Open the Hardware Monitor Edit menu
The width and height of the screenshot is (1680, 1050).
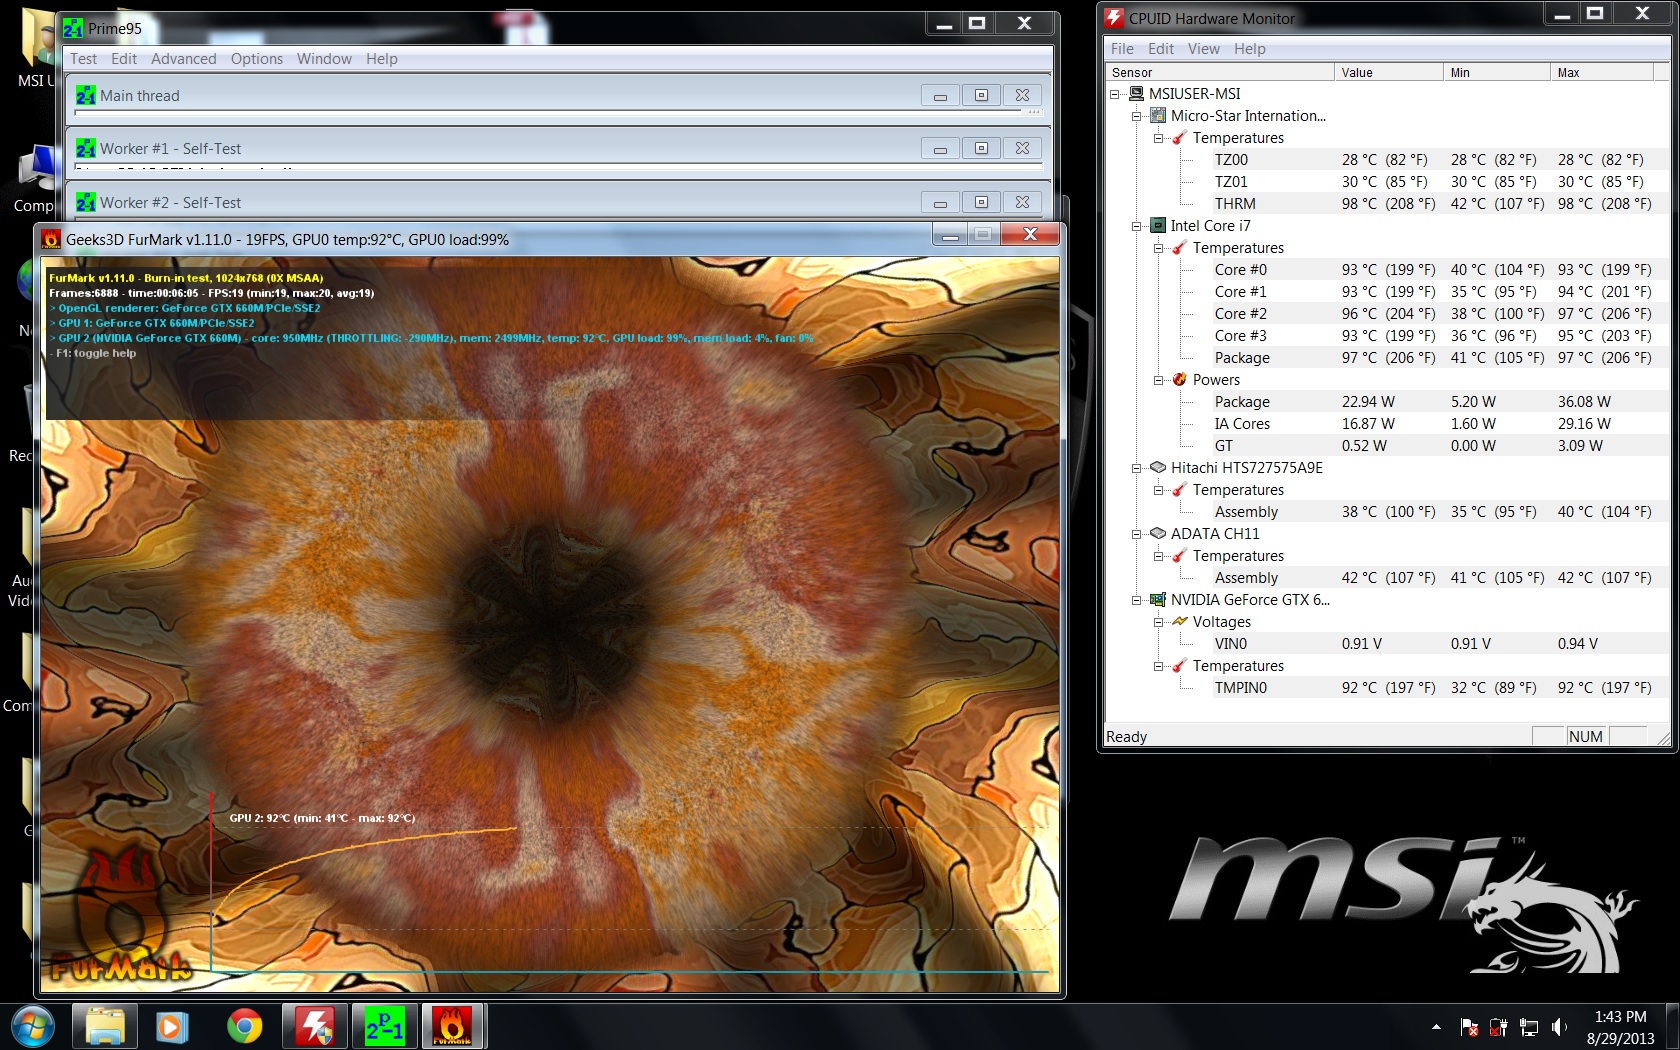[x=1161, y=48]
